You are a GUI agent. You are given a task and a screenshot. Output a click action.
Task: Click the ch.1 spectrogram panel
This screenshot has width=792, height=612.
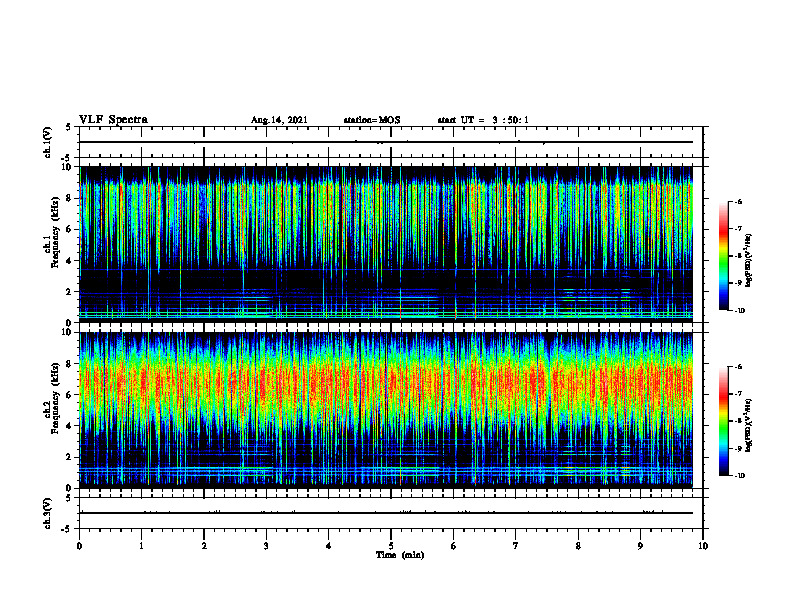click(386, 244)
